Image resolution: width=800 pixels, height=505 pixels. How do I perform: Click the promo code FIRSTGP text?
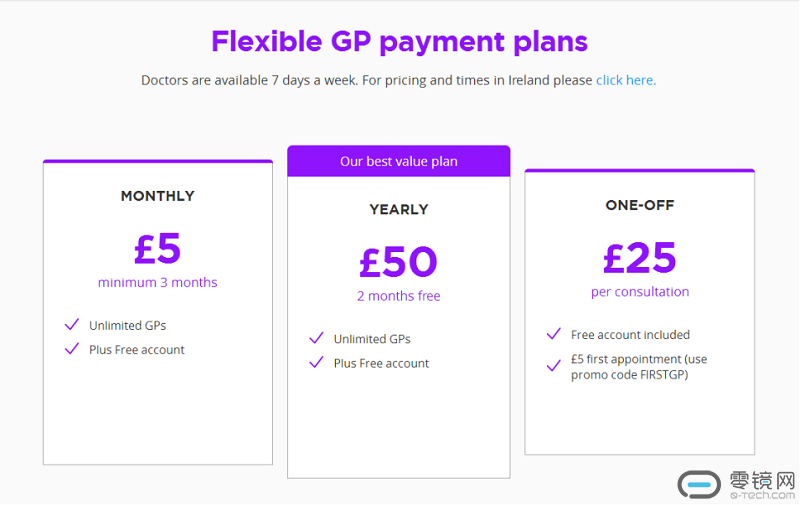click(629, 375)
